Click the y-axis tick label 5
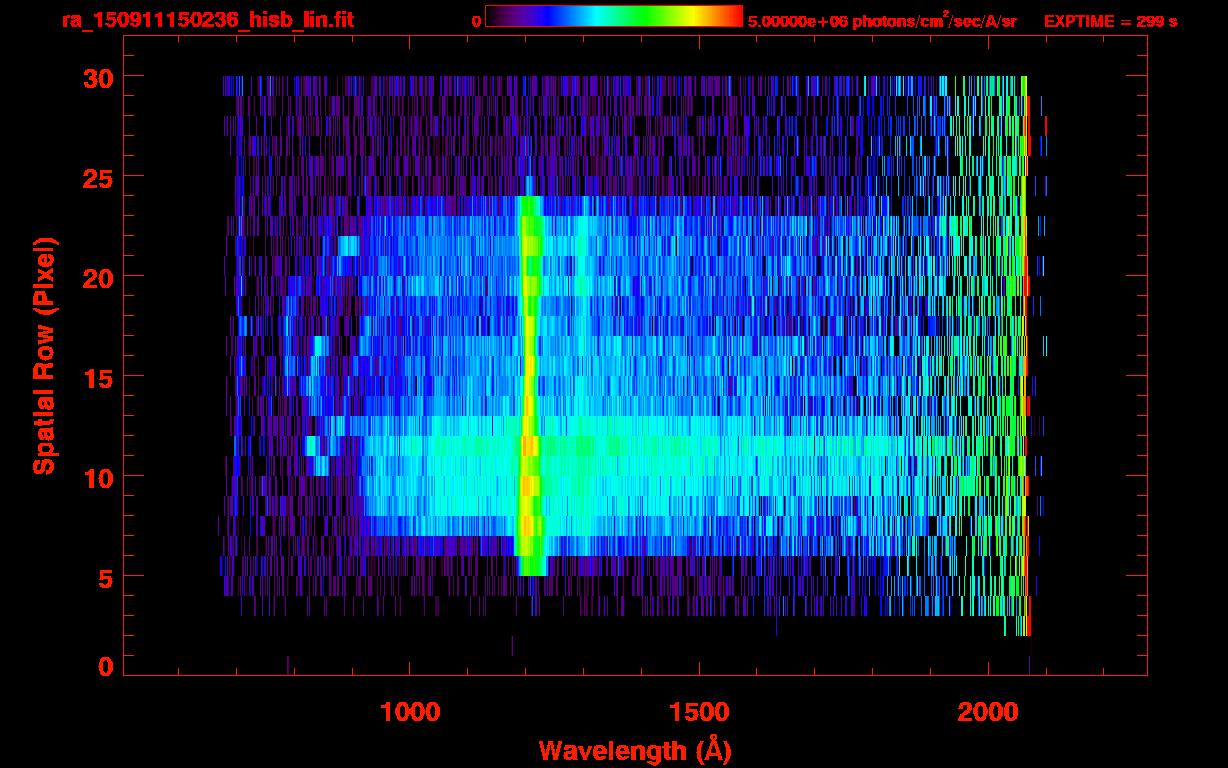The height and width of the screenshot is (768, 1228). point(104,577)
